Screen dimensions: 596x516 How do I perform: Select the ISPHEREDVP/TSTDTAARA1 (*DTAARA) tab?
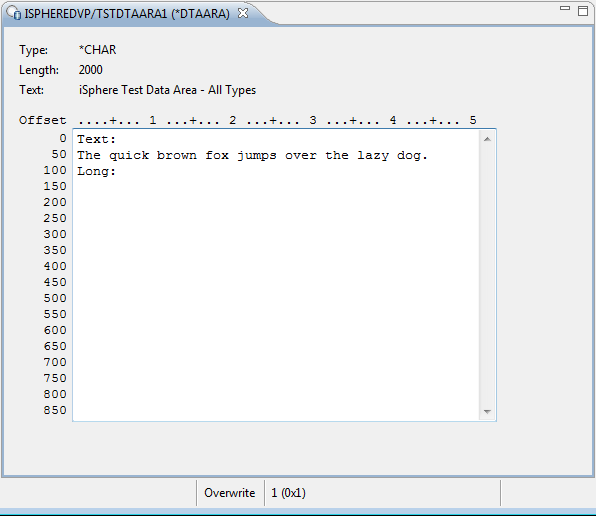[x=127, y=14]
